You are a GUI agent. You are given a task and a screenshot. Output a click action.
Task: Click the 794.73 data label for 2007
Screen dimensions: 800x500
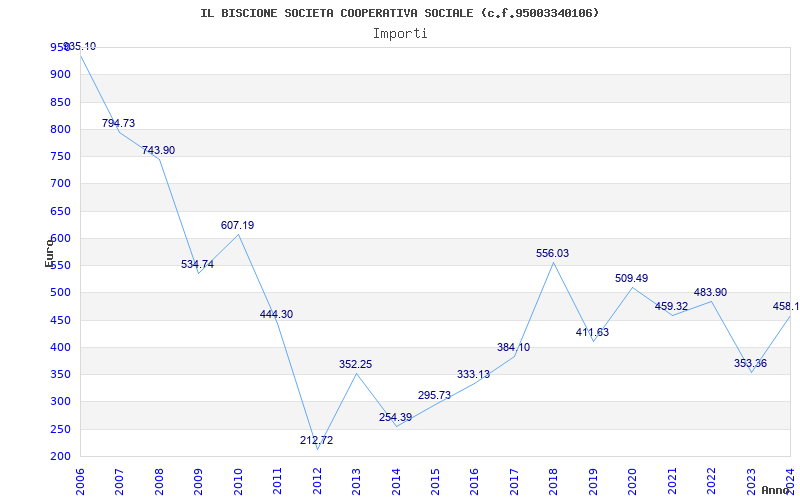coord(118,123)
